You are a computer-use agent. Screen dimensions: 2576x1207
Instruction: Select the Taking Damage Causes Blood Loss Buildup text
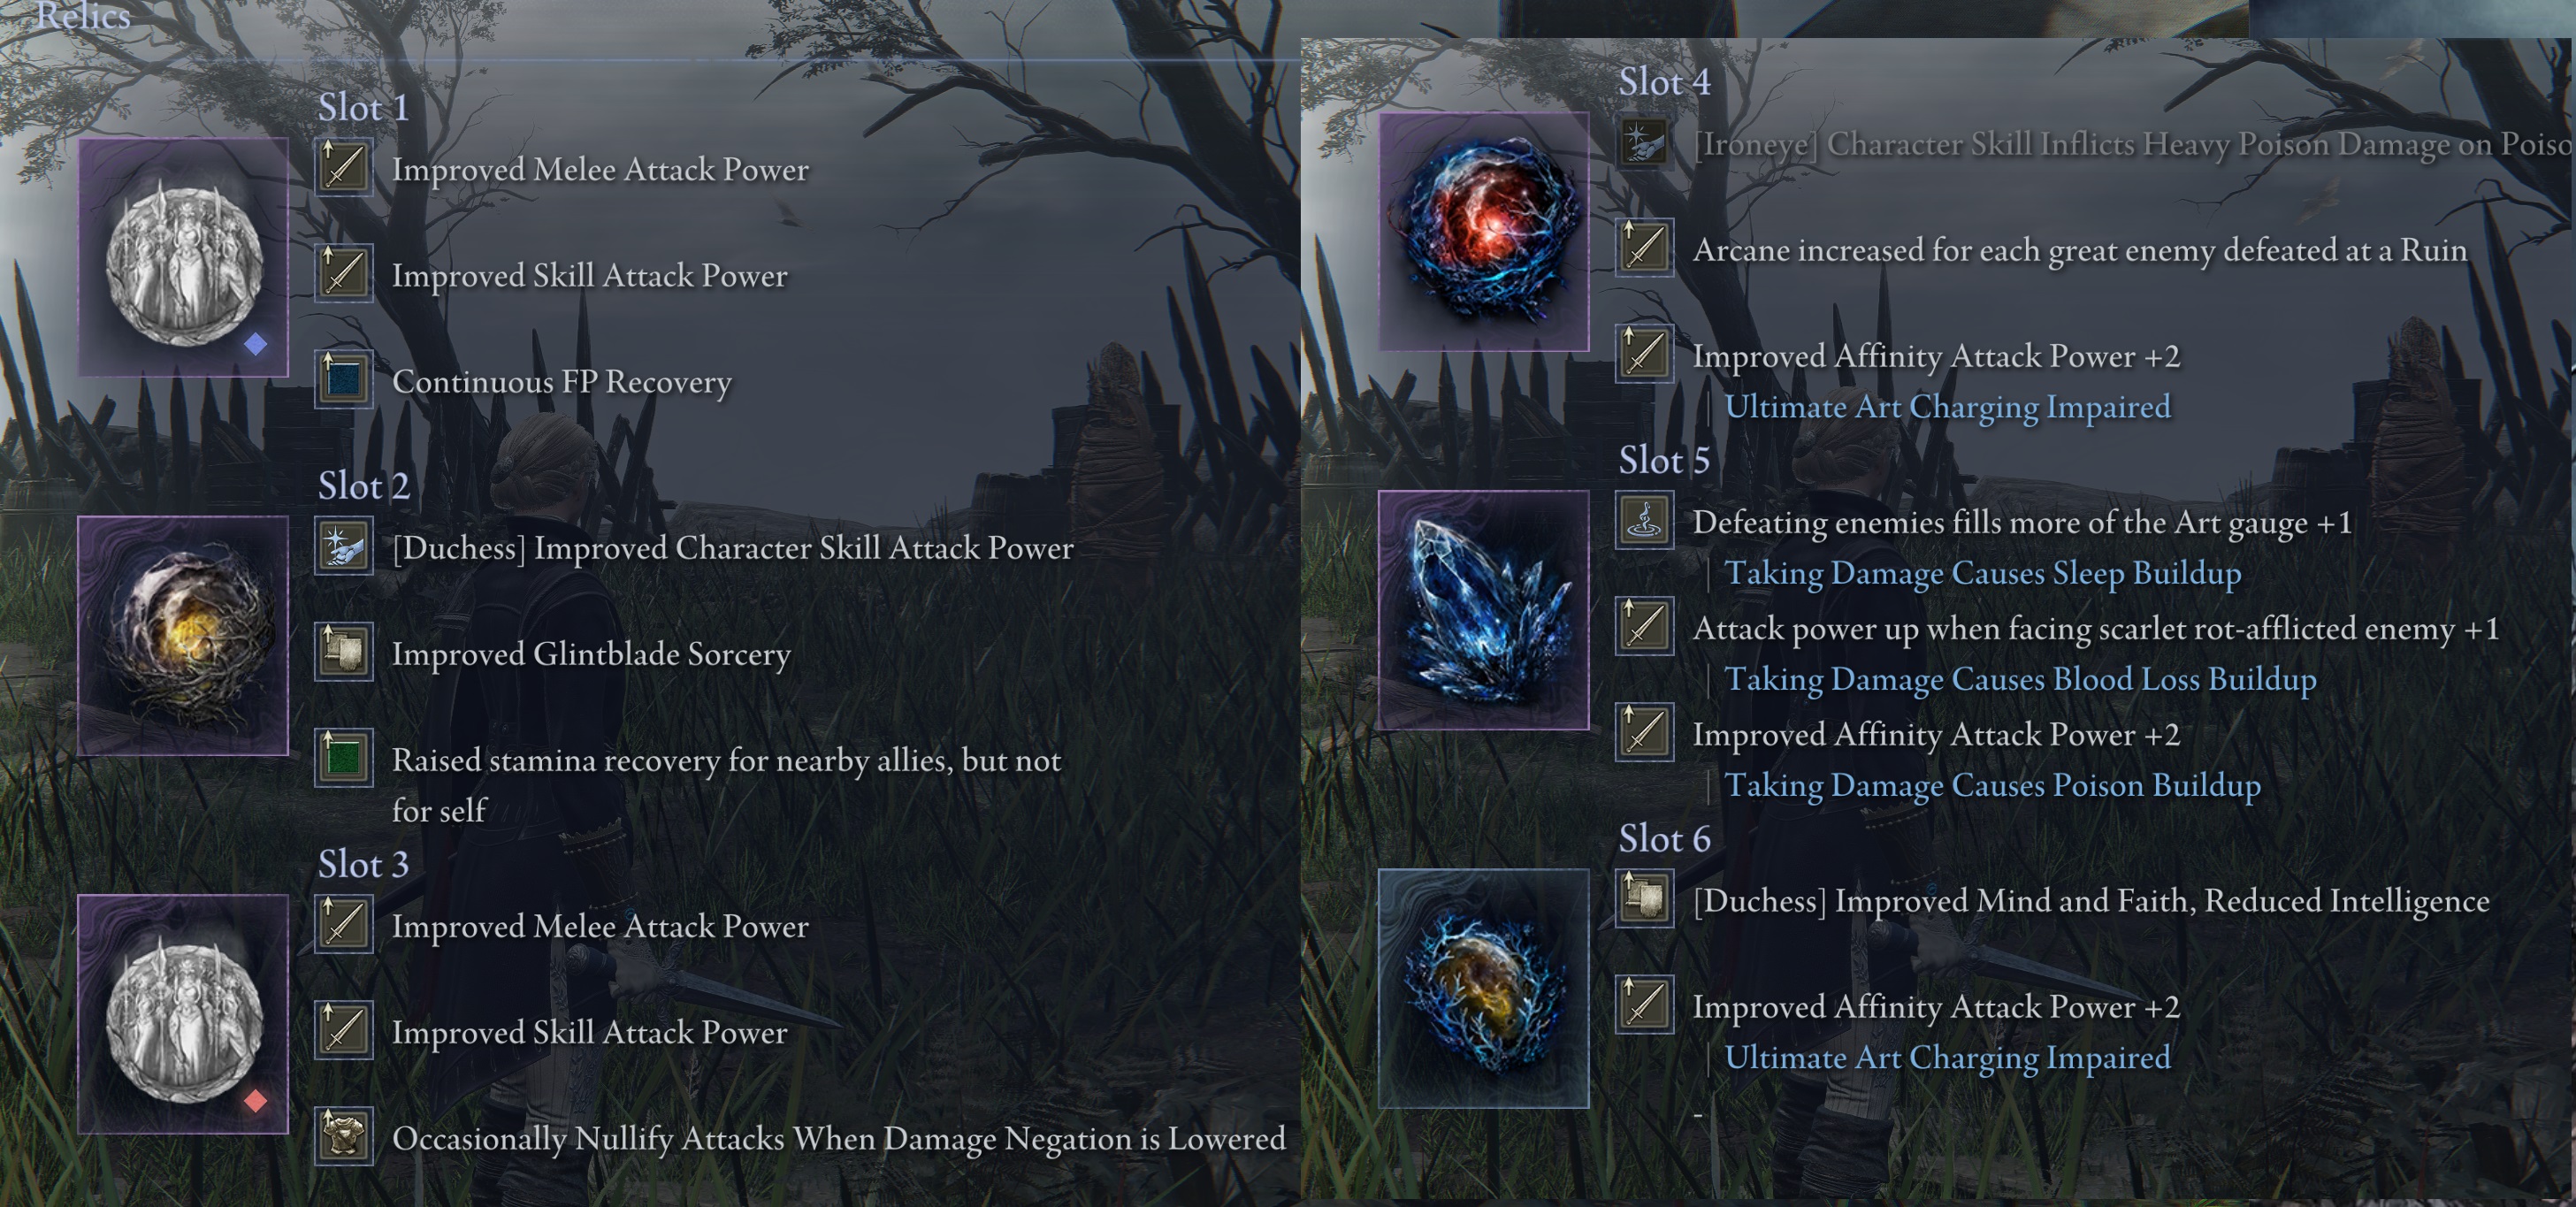2021,679
